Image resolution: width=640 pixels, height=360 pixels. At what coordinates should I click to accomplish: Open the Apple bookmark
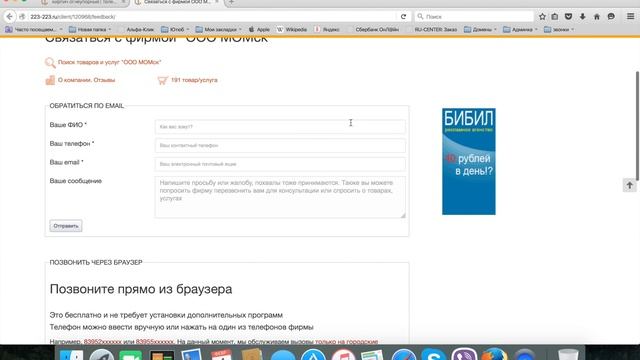coord(259,29)
